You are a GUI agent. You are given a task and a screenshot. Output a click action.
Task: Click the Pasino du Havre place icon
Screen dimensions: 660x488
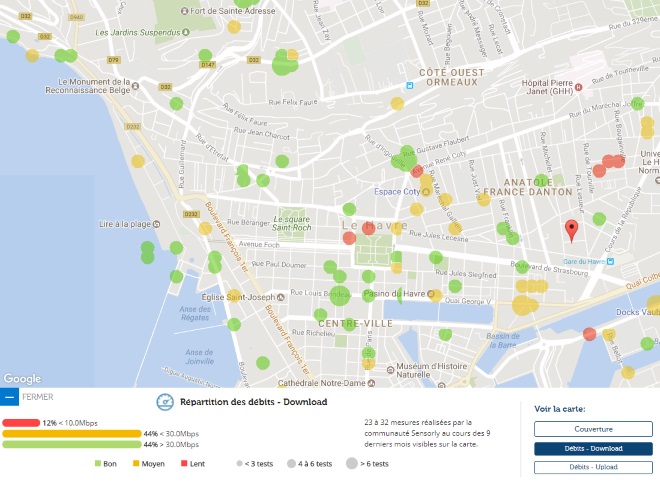tap(431, 294)
